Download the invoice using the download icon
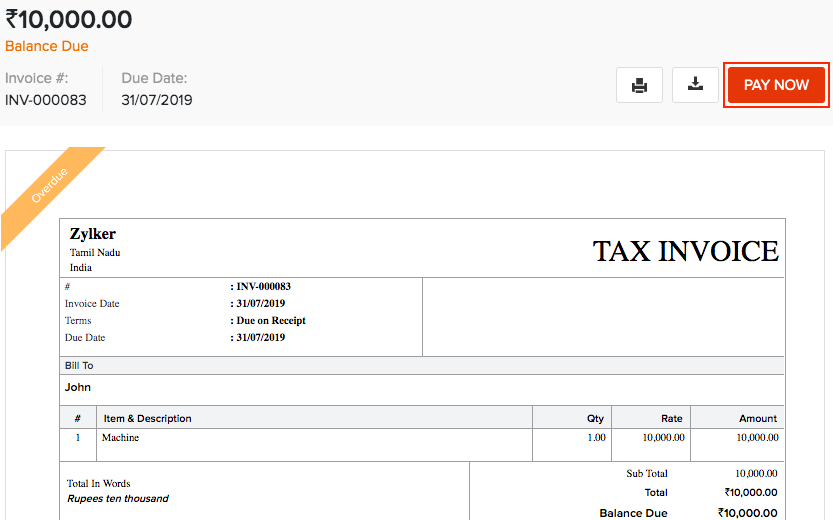The image size is (833, 520). click(696, 85)
